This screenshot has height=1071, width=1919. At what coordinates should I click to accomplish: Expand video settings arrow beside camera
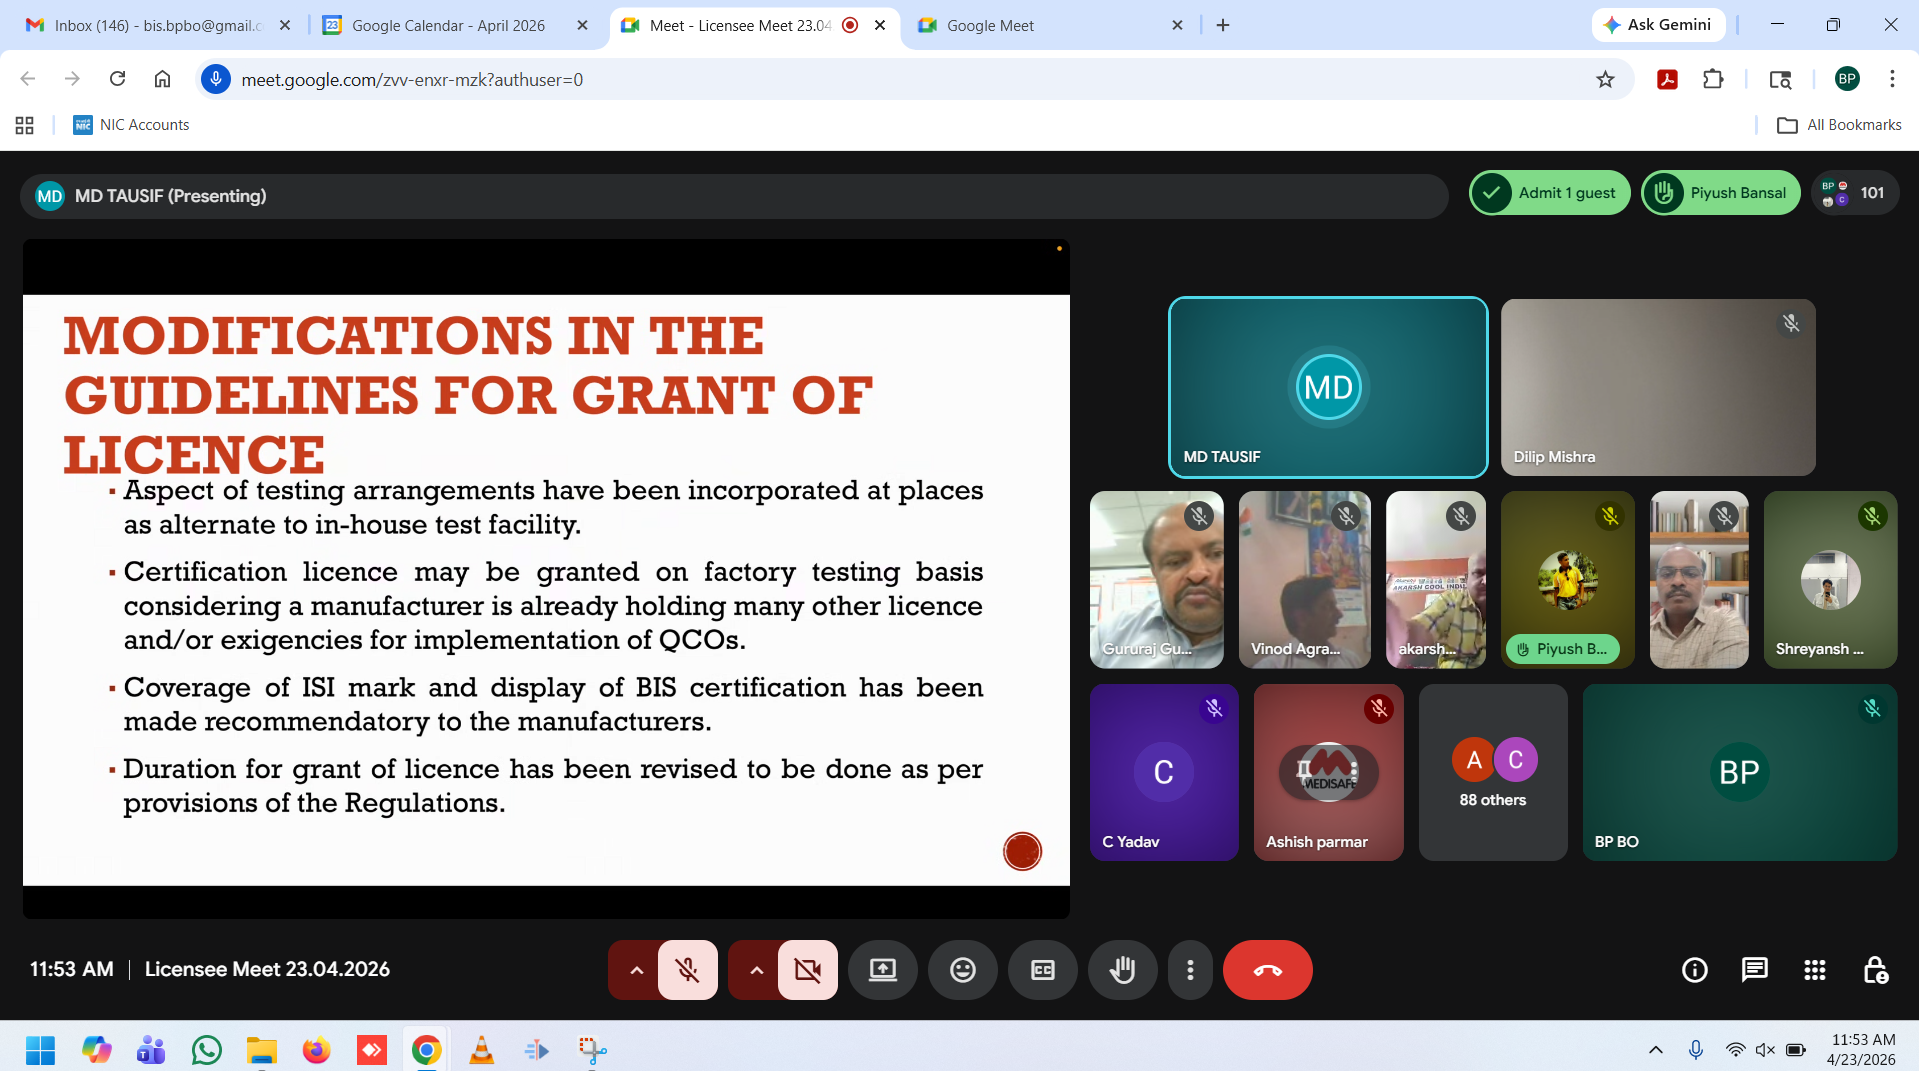(x=756, y=970)
